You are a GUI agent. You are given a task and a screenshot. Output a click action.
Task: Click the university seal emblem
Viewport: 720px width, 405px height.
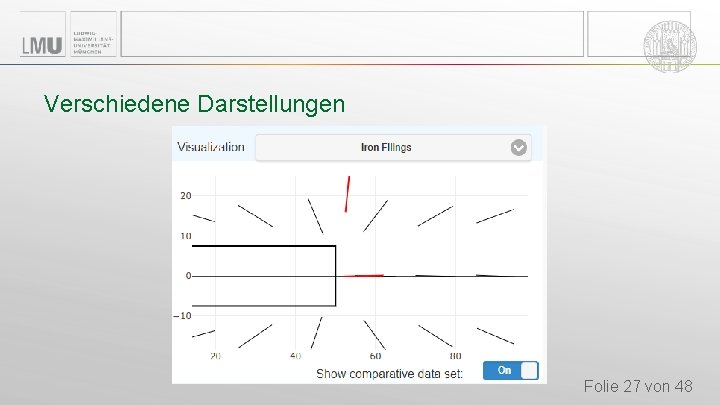coord(669,46)
